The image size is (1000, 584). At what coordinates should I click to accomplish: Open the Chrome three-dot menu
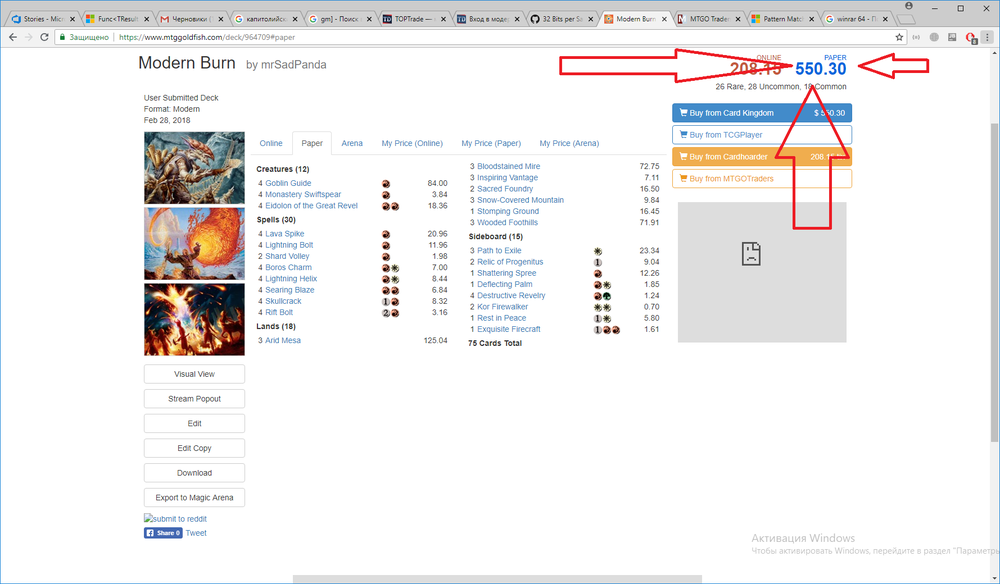pyautogui.click(x=987, y=37)
